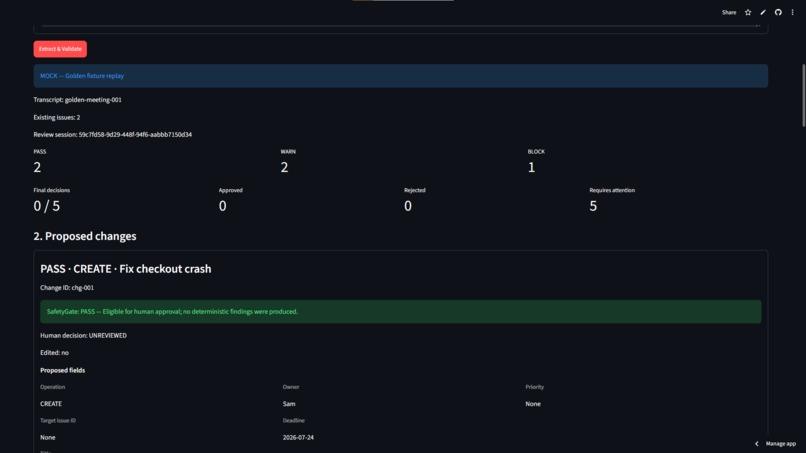Click the green SafetyGate PASS message

pos(400,312)
